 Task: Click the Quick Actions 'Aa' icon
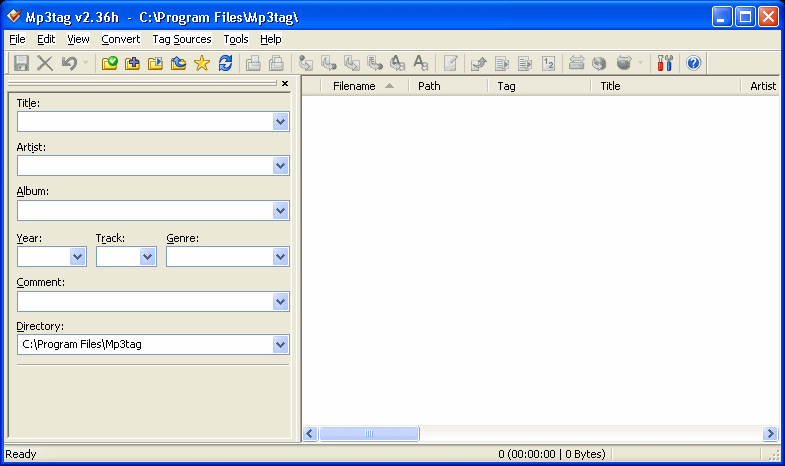coord(421,63)
